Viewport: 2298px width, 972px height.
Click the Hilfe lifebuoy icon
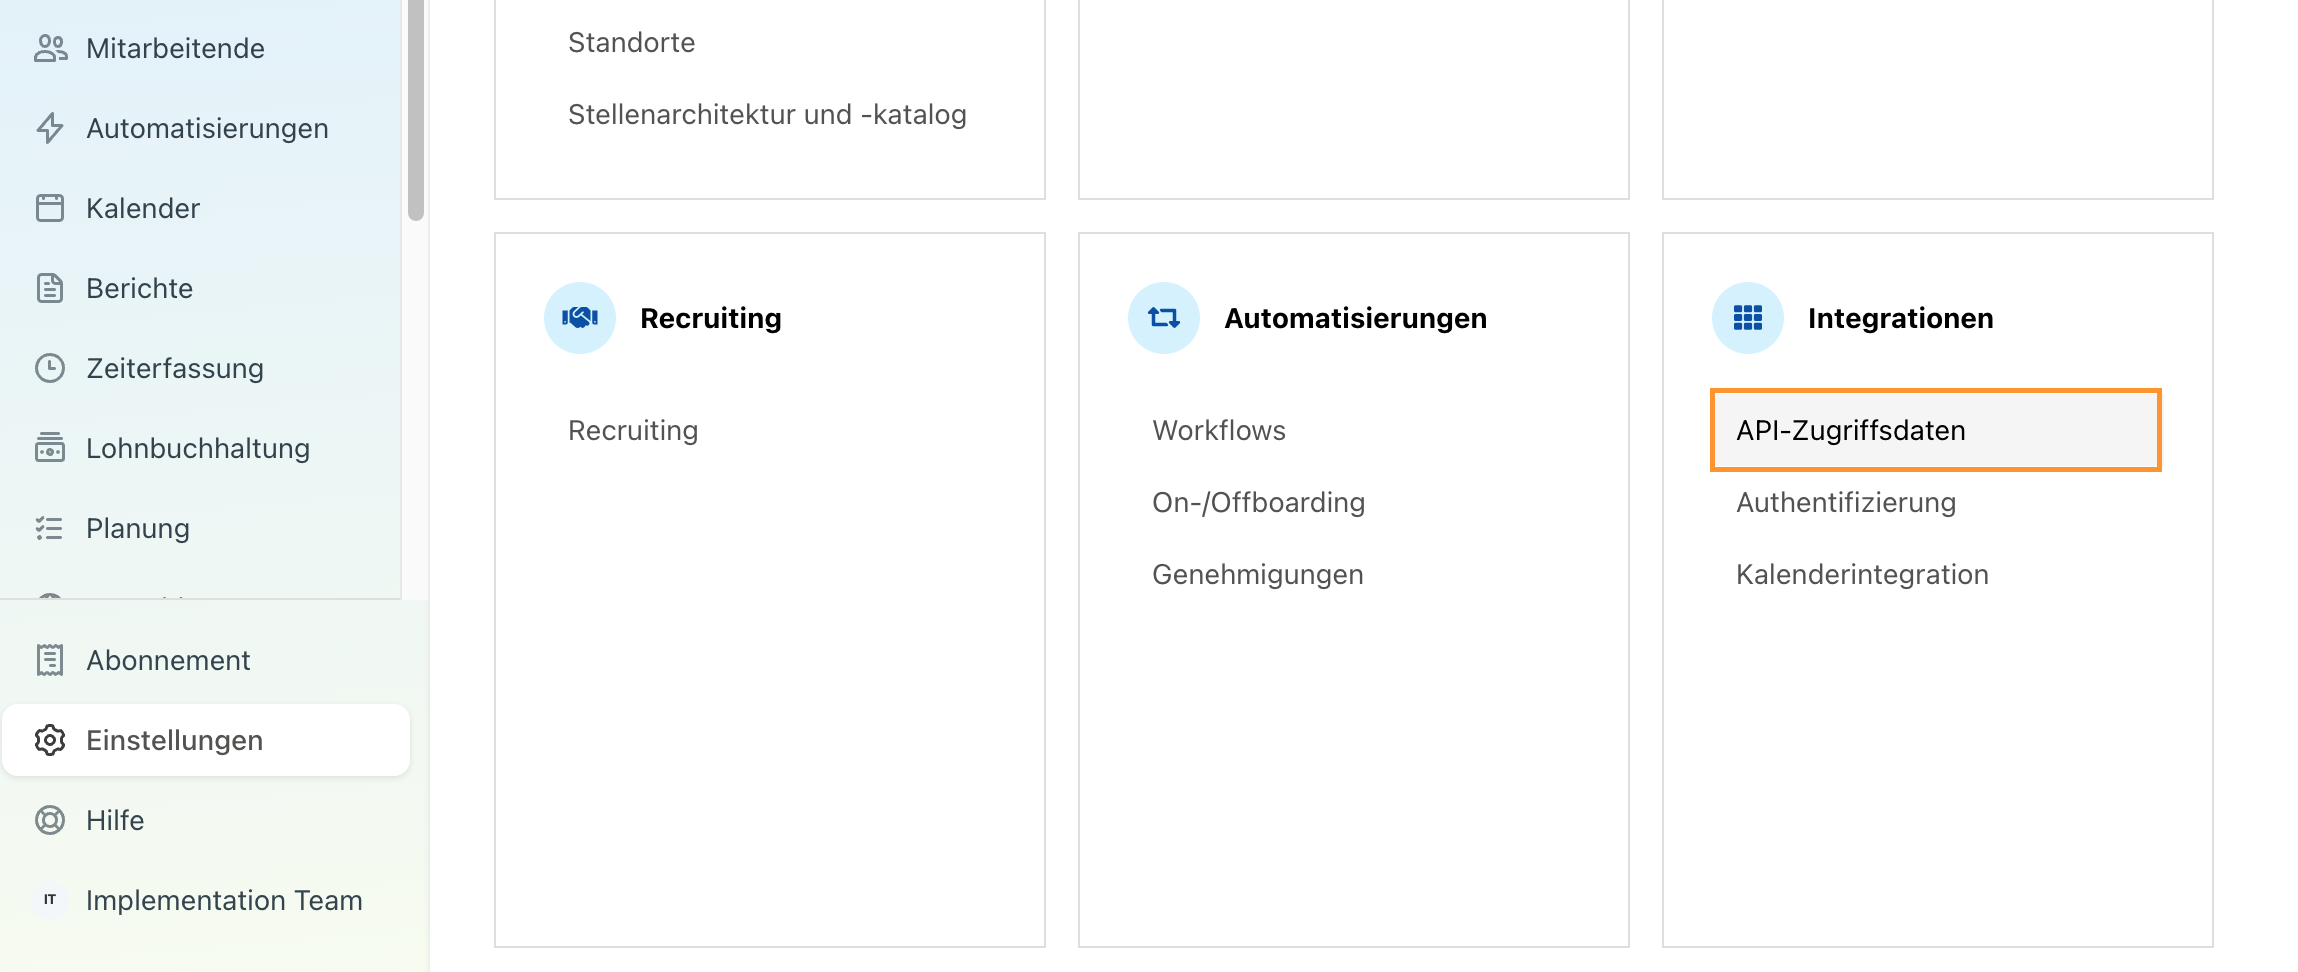click(50, 820)
